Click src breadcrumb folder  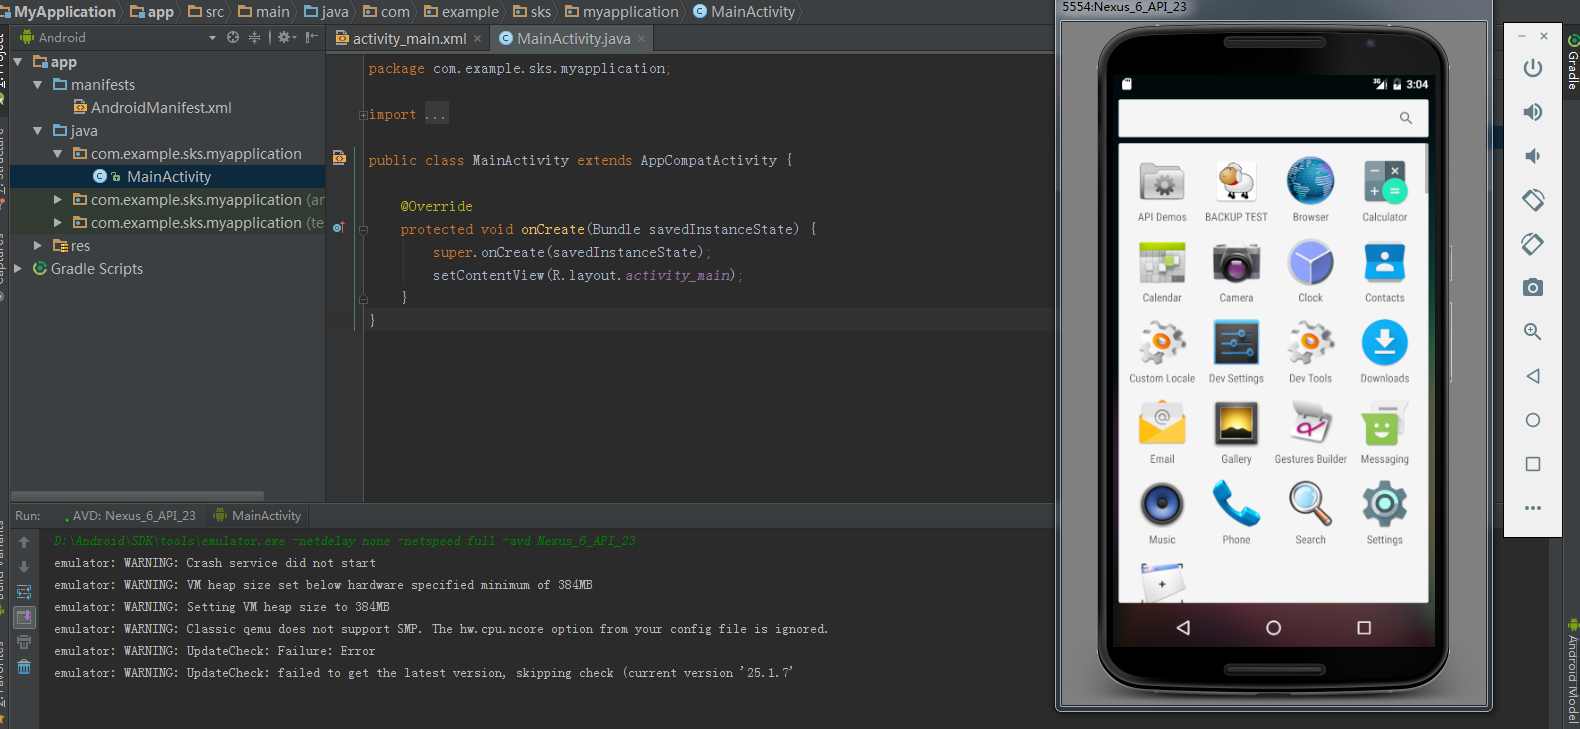[x=206, y=12]
